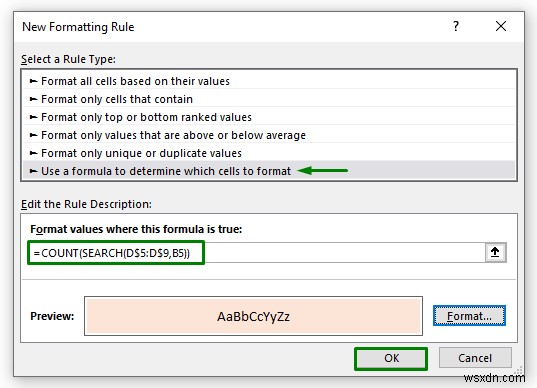Open the Format... button options
This screenshot has height=388, width=537.
469,316
